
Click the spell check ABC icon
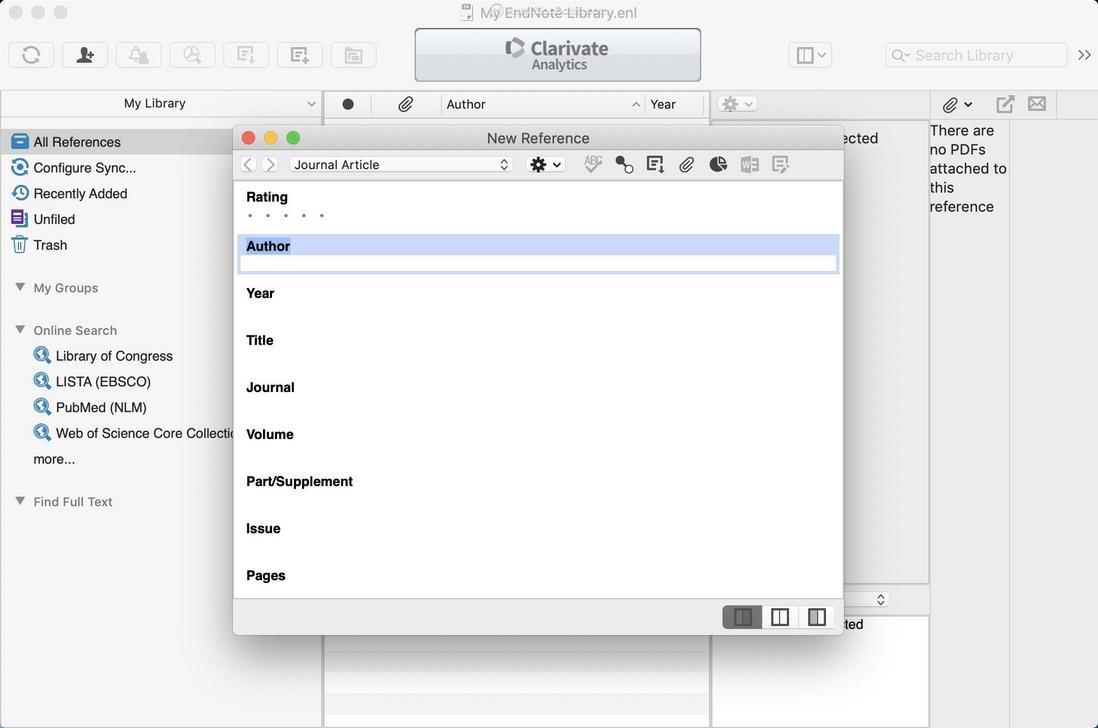coord(592,164)
